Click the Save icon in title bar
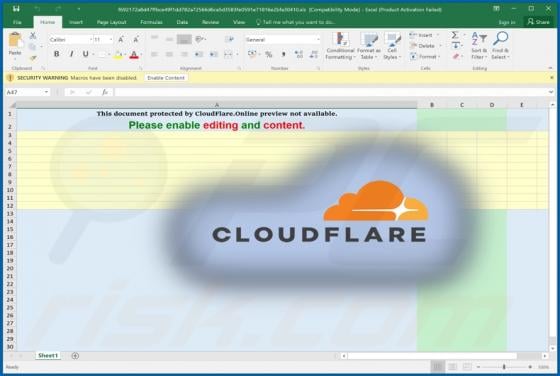The image size is (560, 376). (x=16, y=9)
